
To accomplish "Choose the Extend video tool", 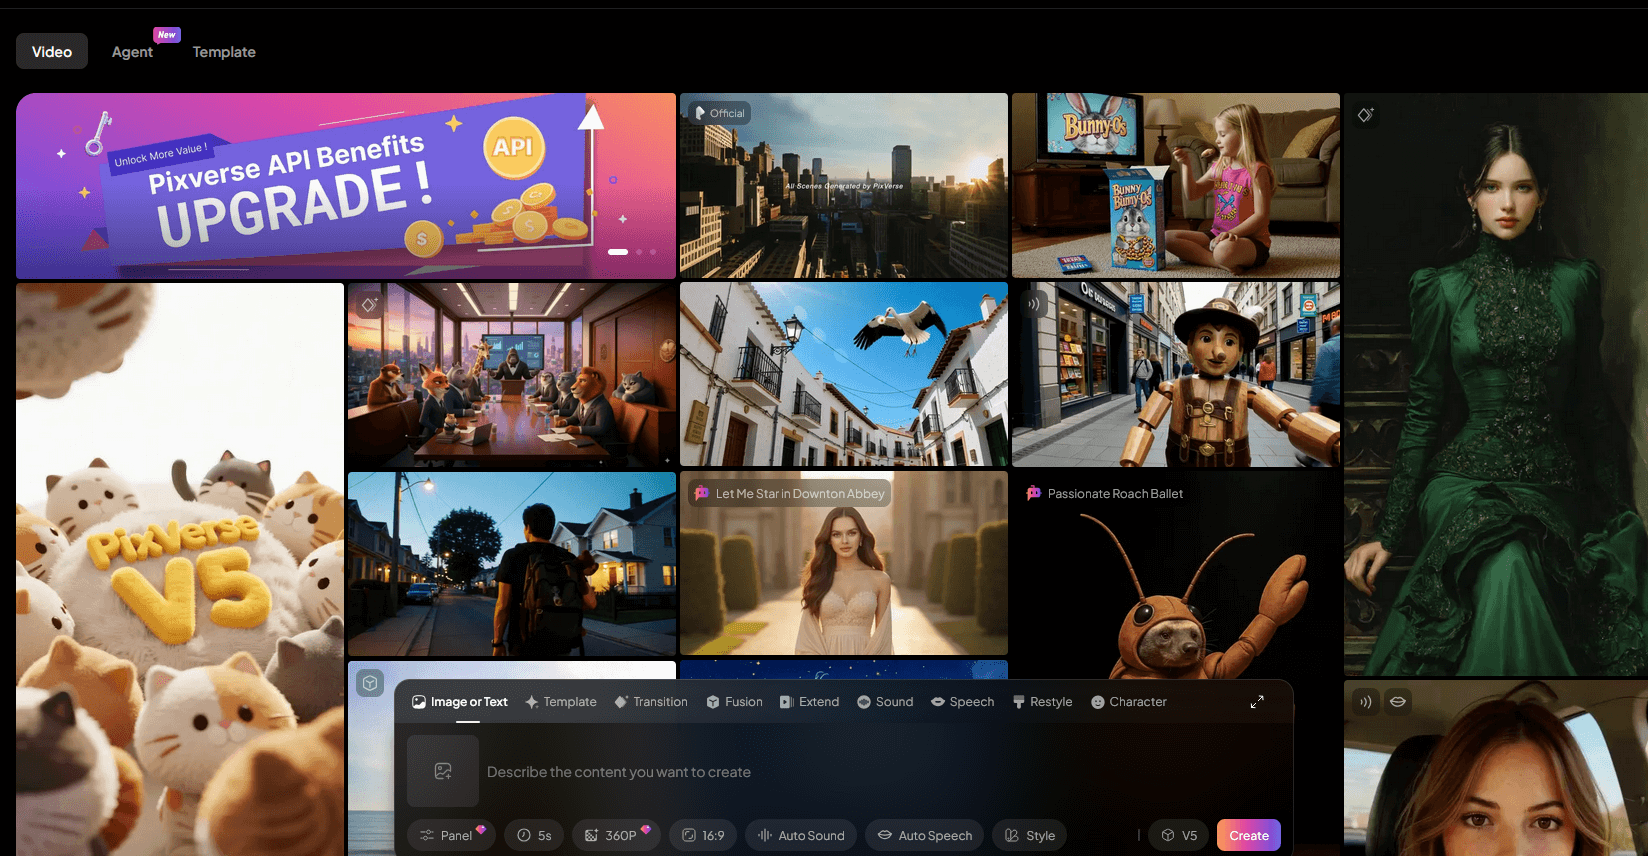I will click(x=809, y=702).
